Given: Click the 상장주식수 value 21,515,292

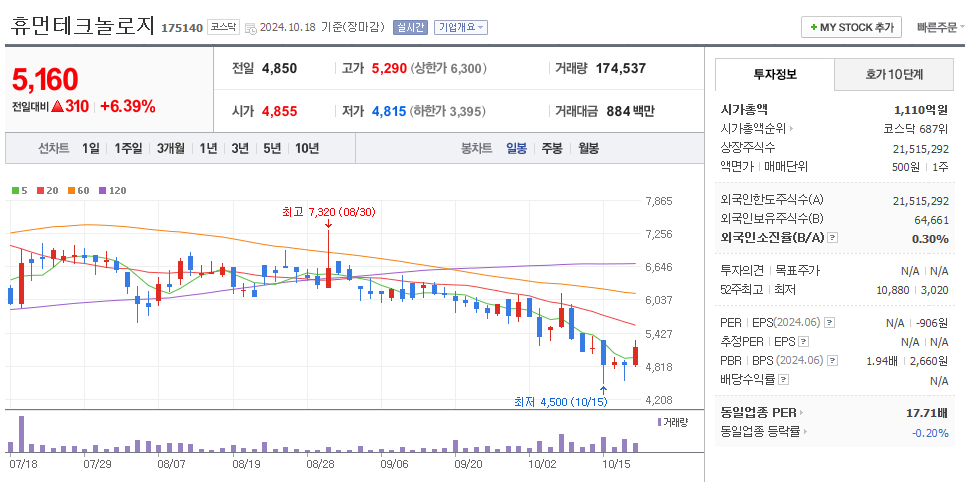Looking at the screenshot, I should click(921, 148).
